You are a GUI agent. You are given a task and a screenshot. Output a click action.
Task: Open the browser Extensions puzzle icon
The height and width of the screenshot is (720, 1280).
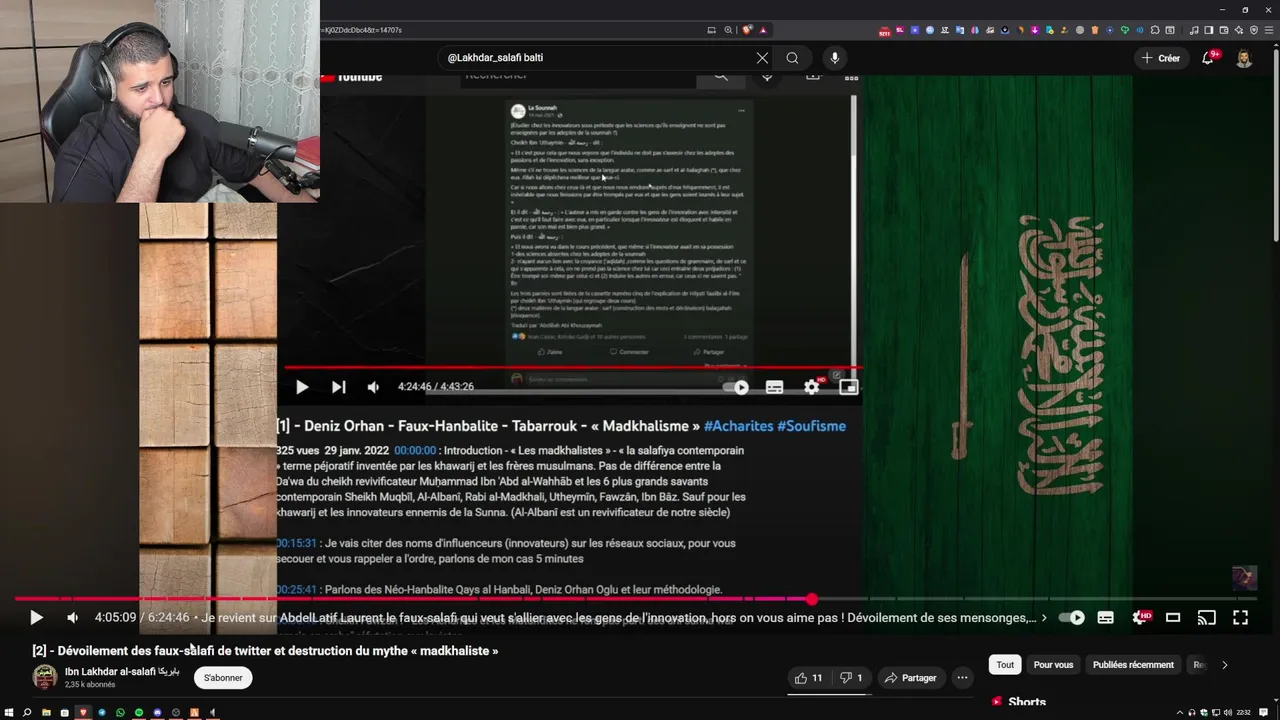click(x=1154, y=30)
